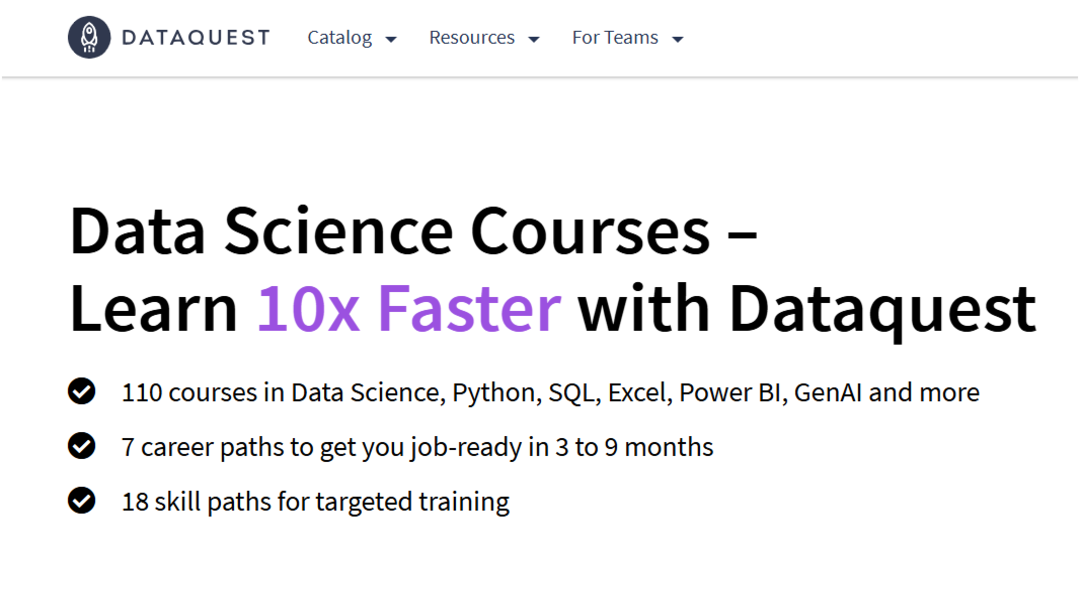Image resolution: width=1080 pixels, height=600 pixels.
Task: Click the Dataquest rocket logo icon
Action: click(89, 38)
